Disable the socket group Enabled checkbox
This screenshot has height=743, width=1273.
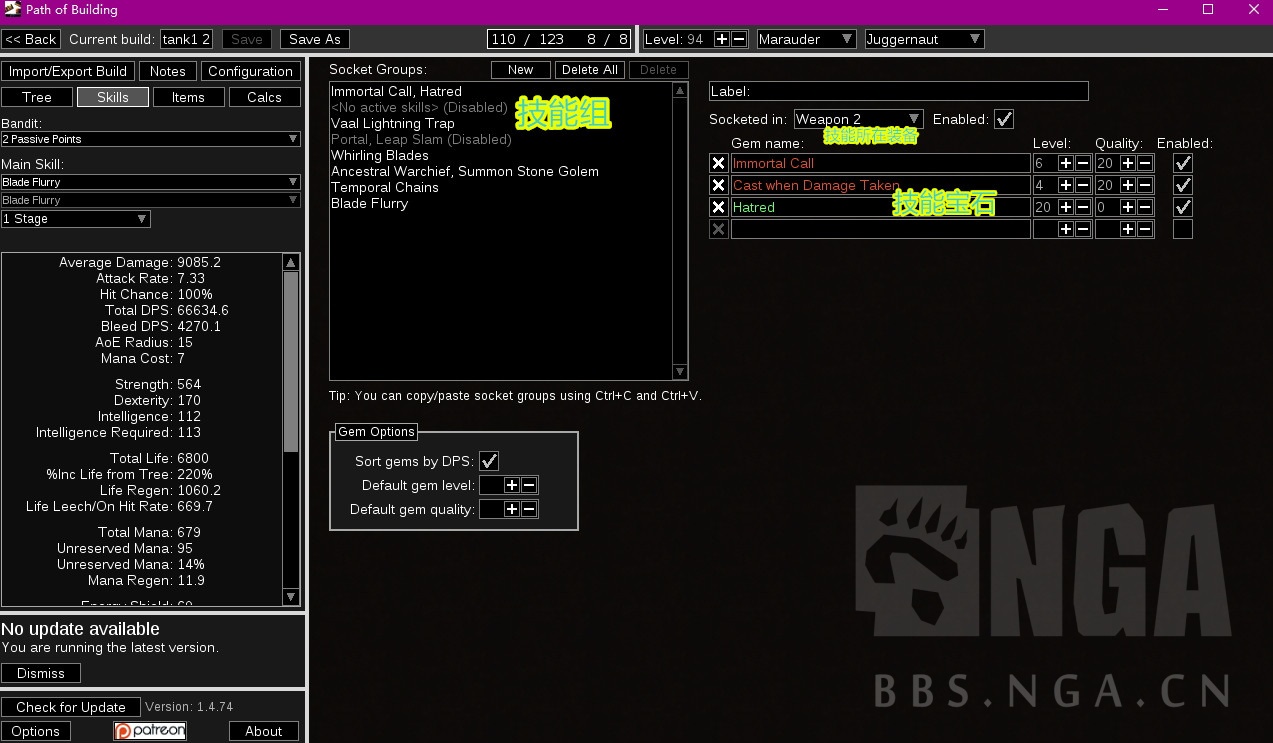pos(1004,119)
